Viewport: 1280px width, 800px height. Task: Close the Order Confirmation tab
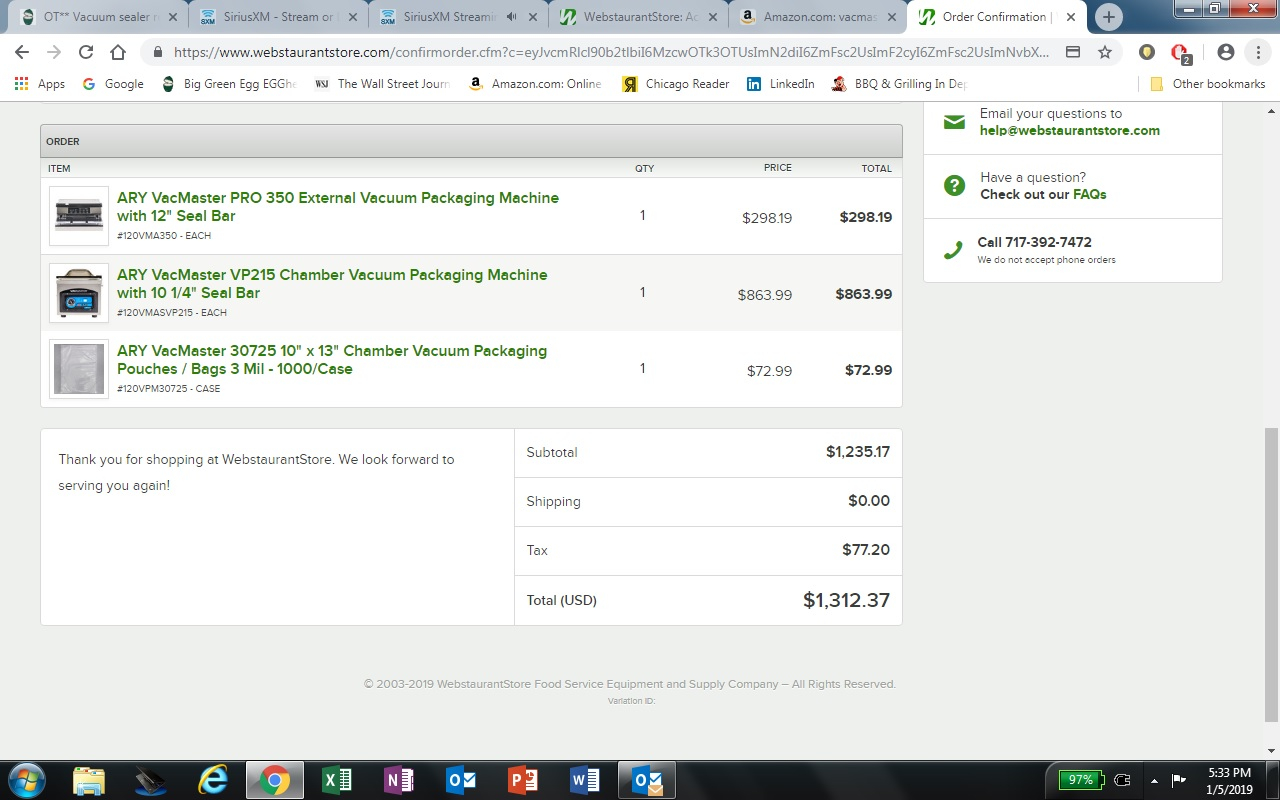click(x=1071, y=17)
